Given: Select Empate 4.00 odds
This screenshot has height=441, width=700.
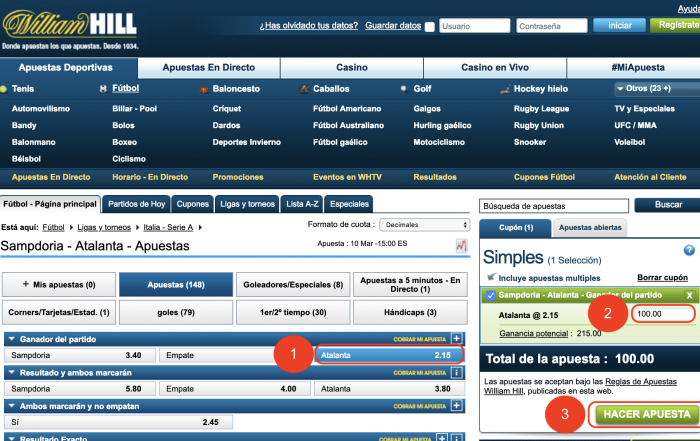Looking at the screenshot, I should pos(234,389).
